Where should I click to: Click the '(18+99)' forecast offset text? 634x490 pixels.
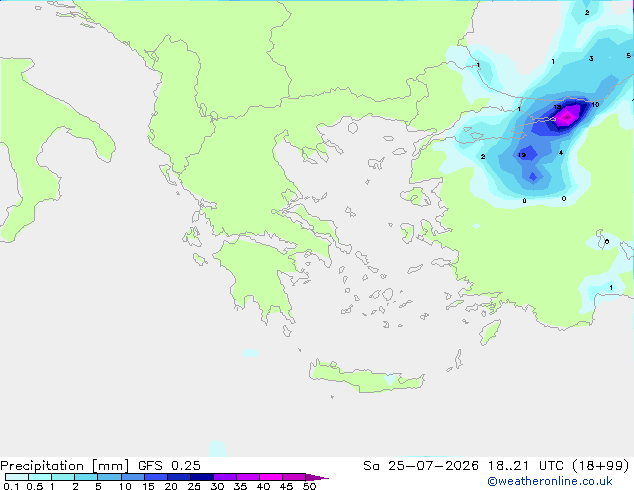601,466
